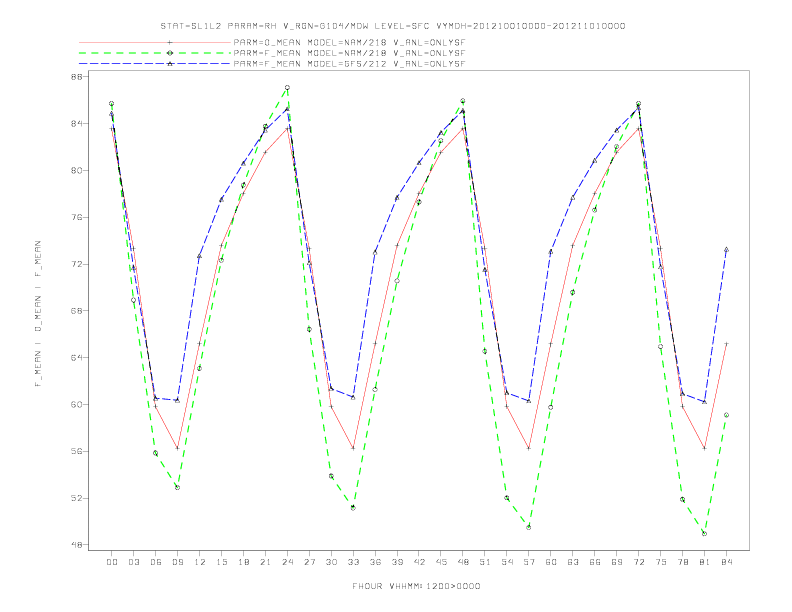Click x-axis forecast hour label 12
The width and height of the screenshot is (792, 612).
pyautogui.click(x=200, y=562)
